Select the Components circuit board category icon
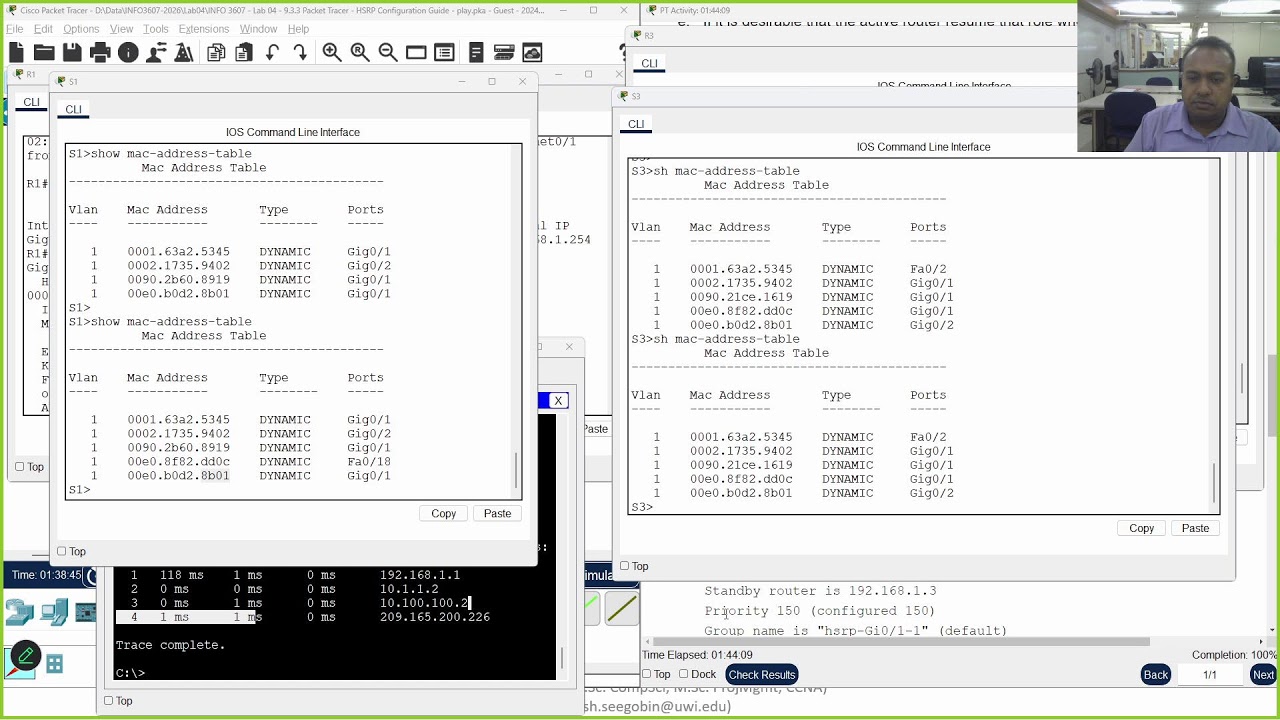The width and height of the screenshot is (1280, 720). pos(86,612)
